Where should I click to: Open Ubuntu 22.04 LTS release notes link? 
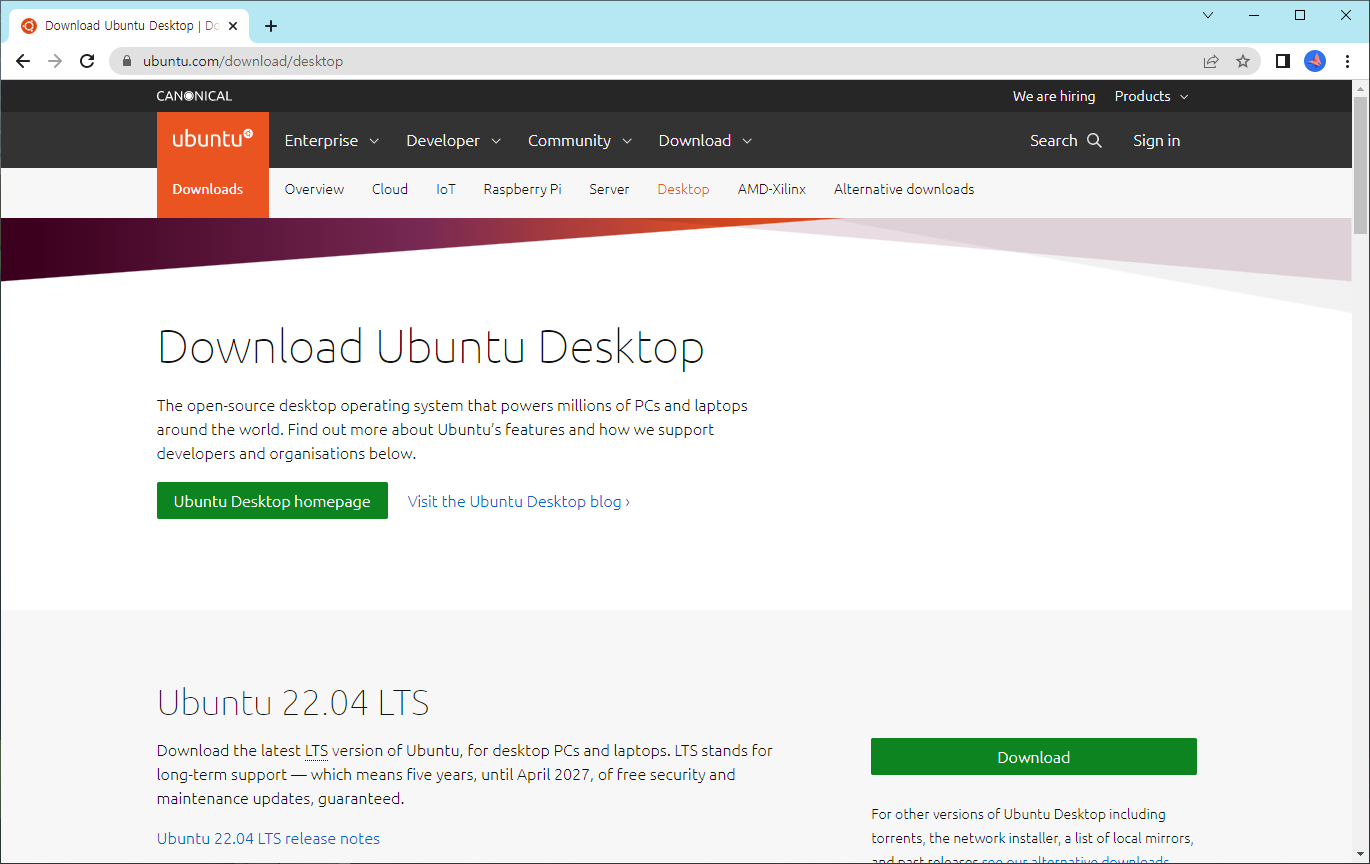point(268,838)
